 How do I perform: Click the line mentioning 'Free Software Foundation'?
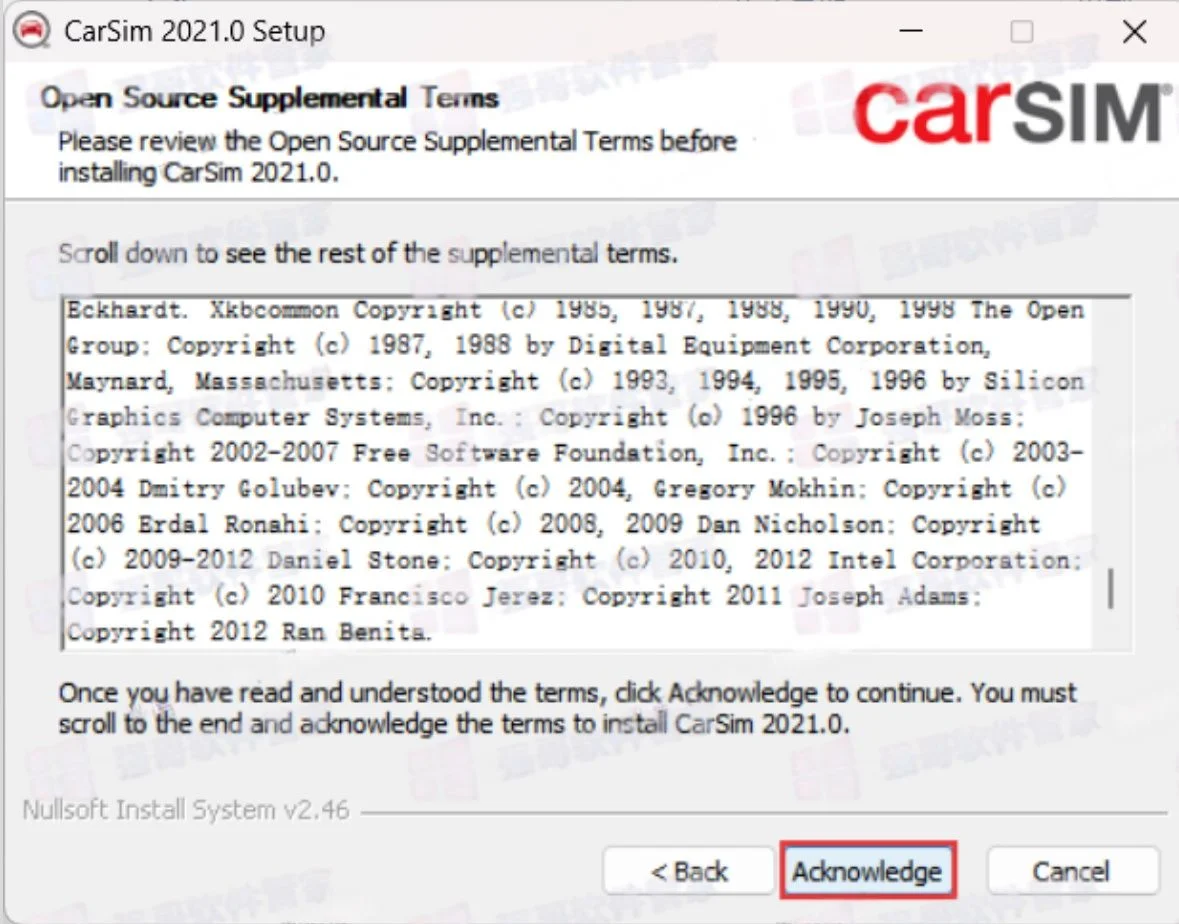(575, 453)
